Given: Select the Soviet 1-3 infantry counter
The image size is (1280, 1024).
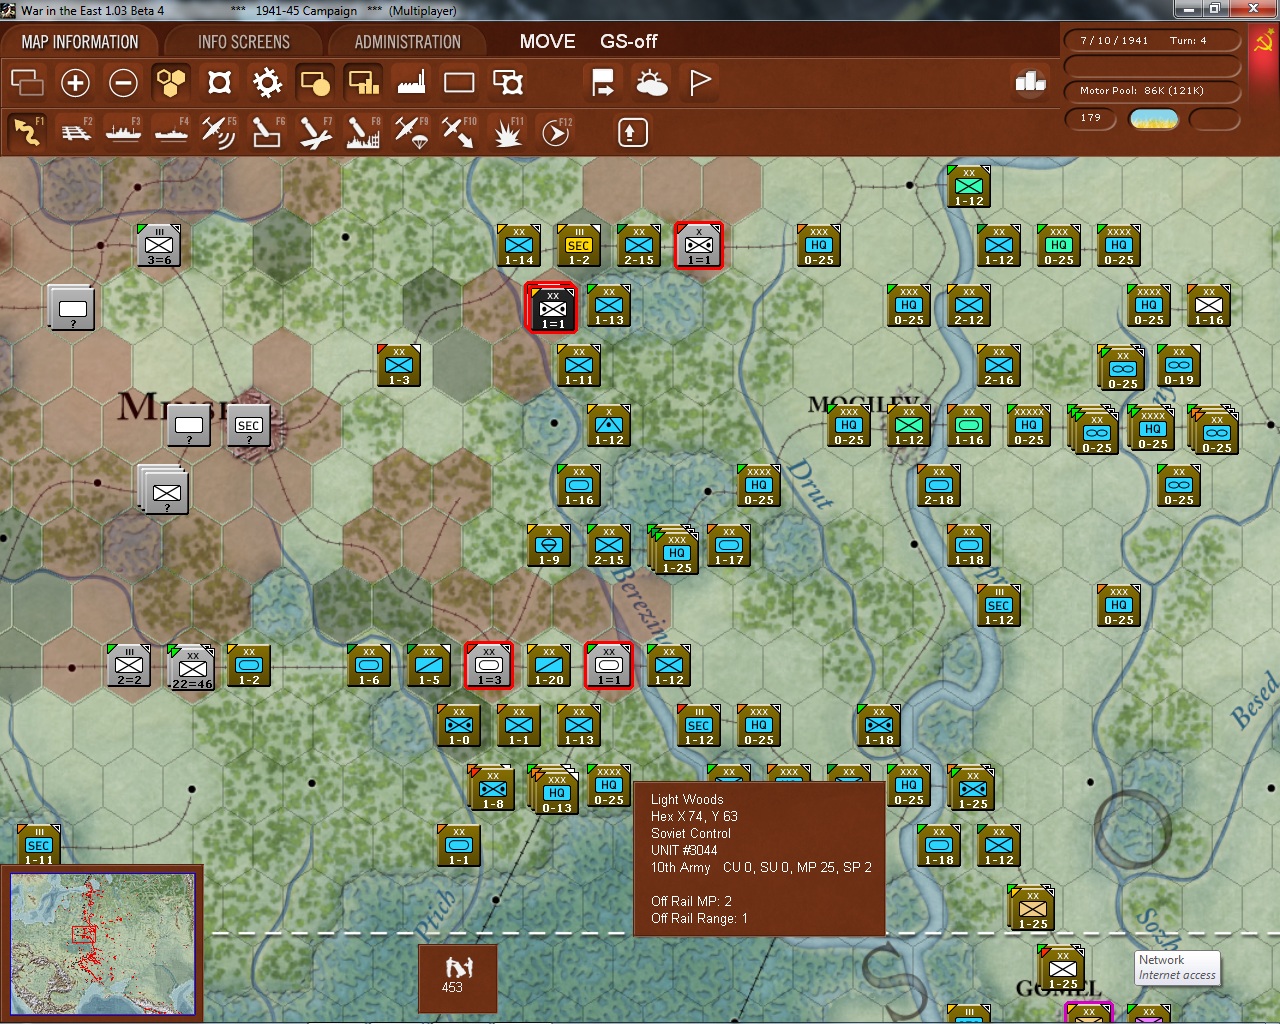Looking at the screenshot, I should point(399,365).
